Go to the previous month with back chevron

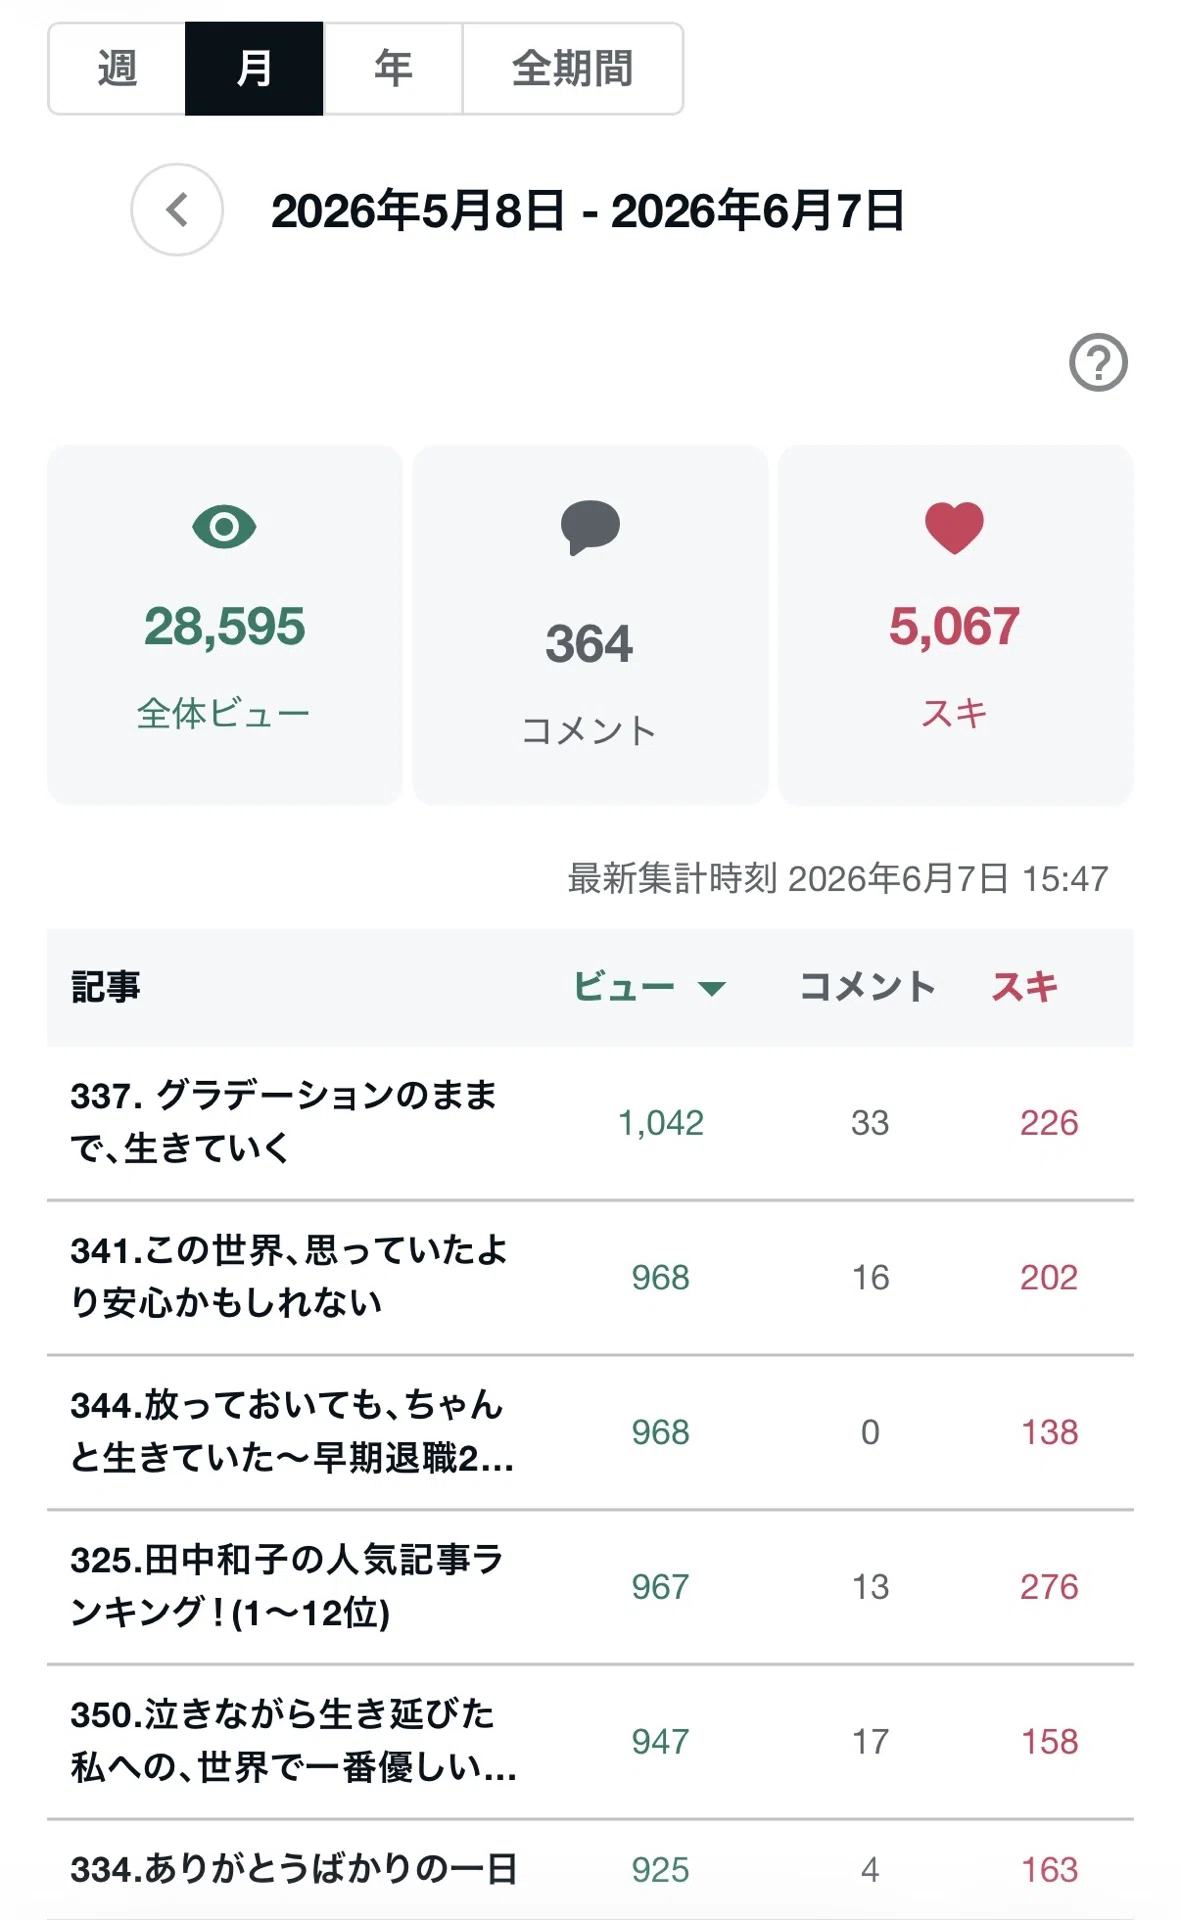pos(177,210)
